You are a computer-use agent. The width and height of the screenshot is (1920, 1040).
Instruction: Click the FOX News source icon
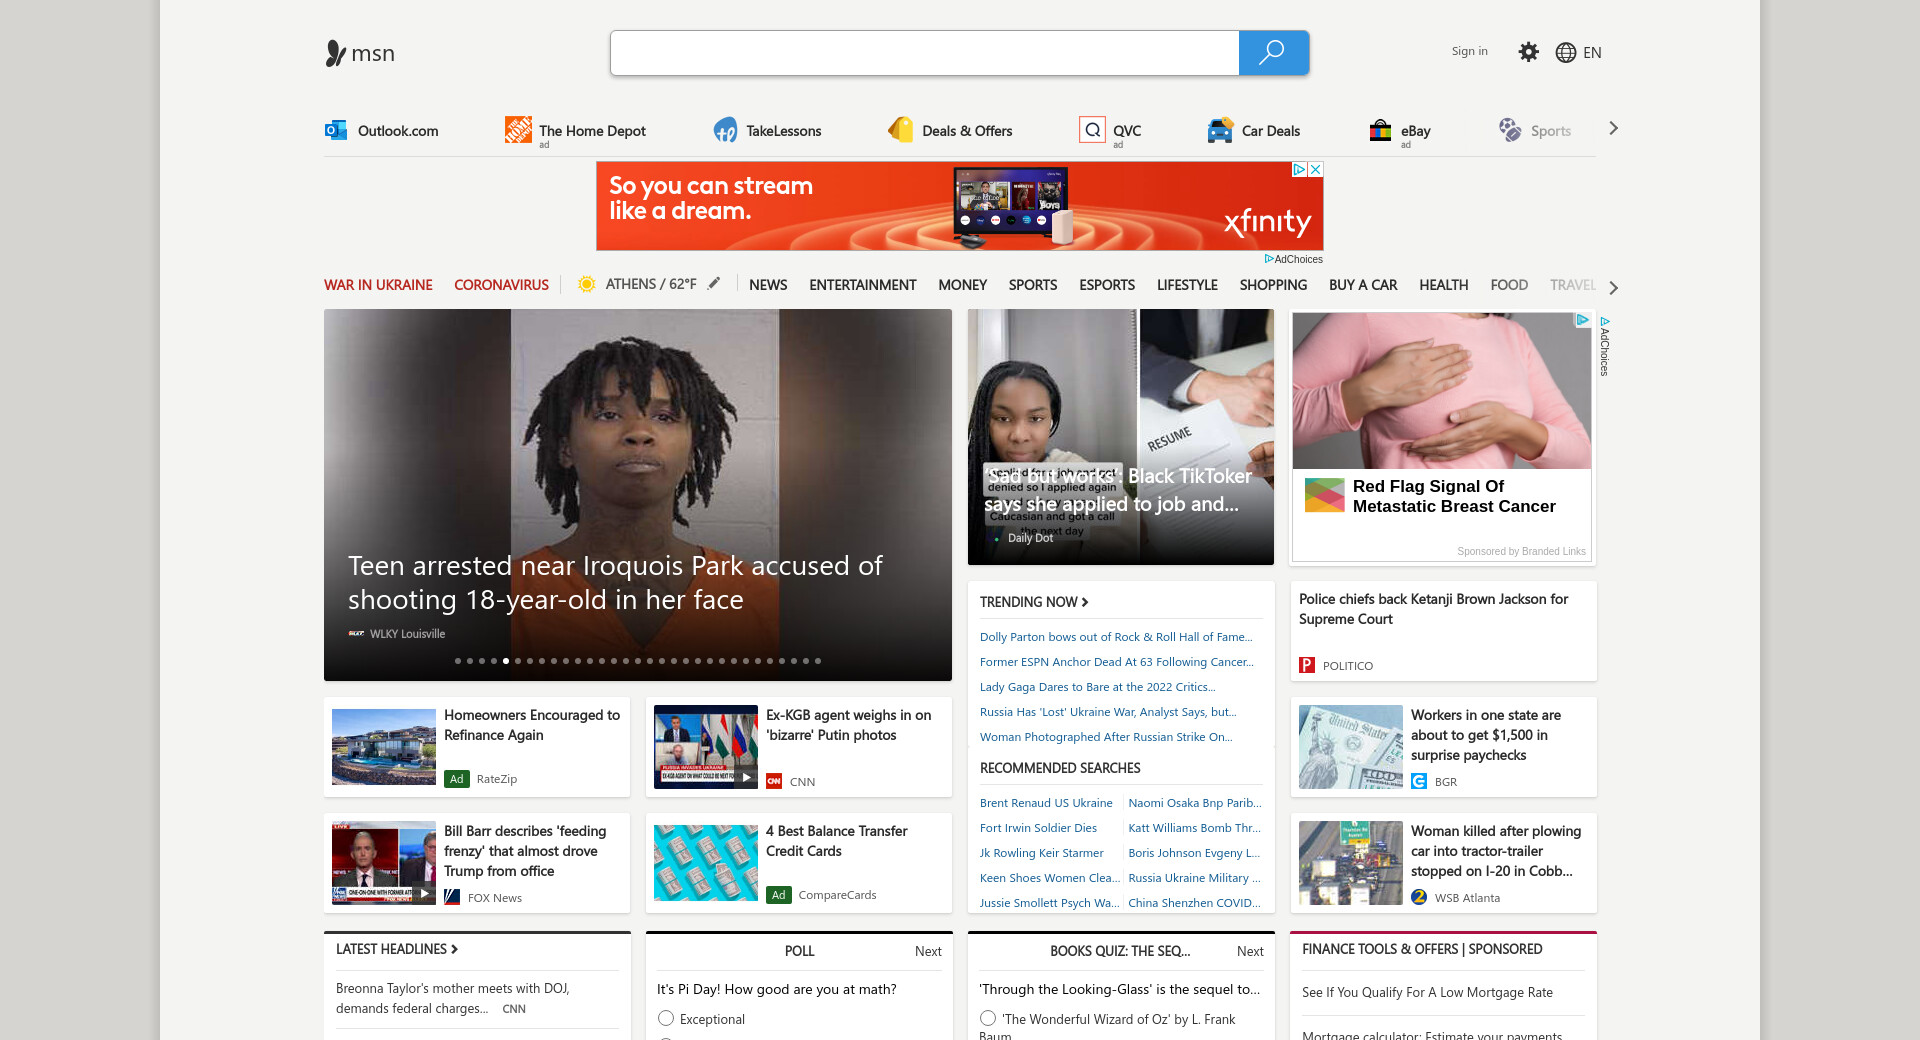[452, 897]
